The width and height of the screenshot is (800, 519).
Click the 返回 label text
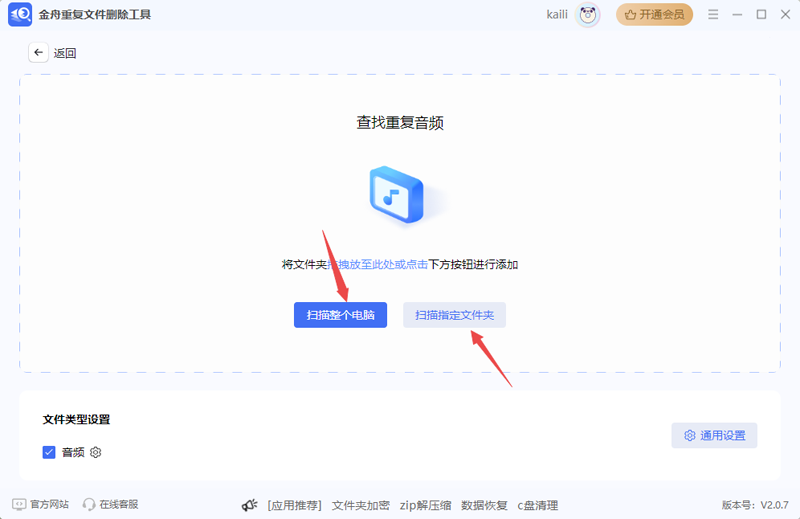click(65, 53)
